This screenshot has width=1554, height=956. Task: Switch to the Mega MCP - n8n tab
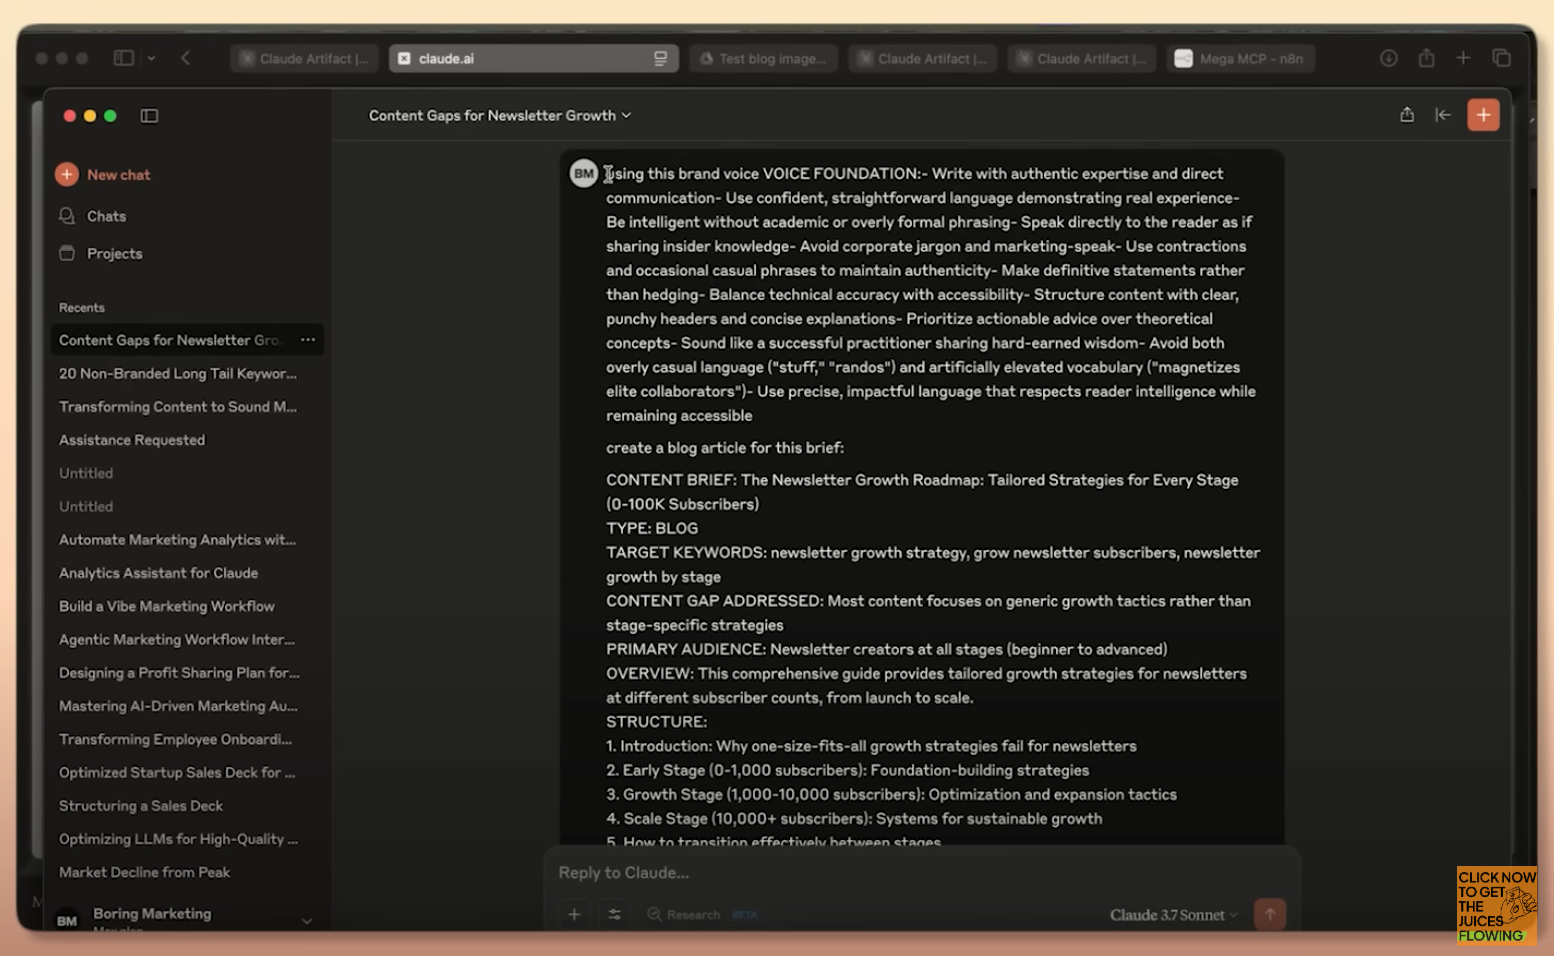[1240, 59]
